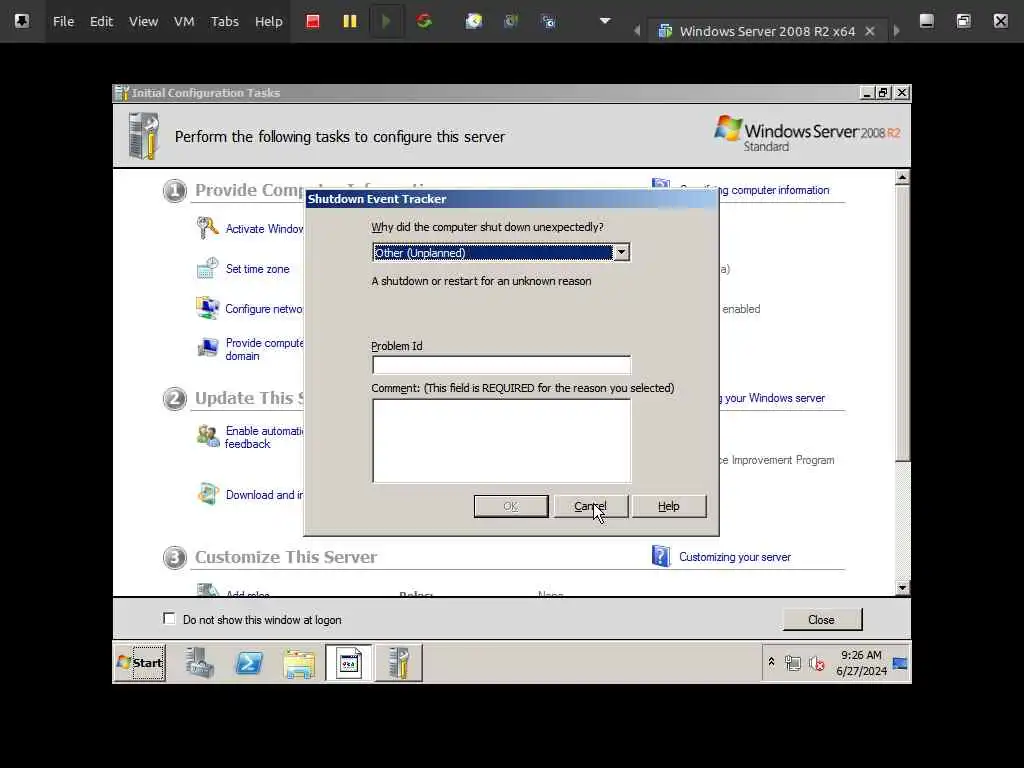Click the Close button of Initial Configuration Tasks
The width and height of the screenshot is (1024, 768).
coord(822,620)
